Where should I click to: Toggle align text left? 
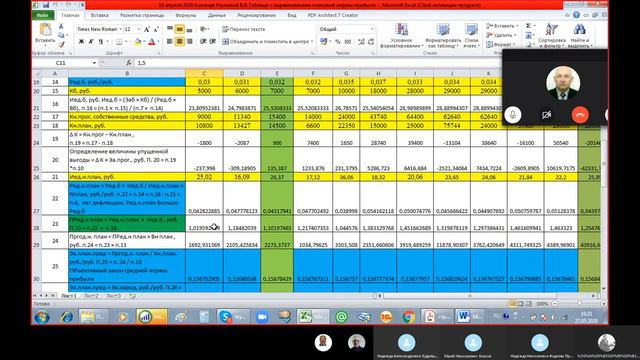coord(170,42)
